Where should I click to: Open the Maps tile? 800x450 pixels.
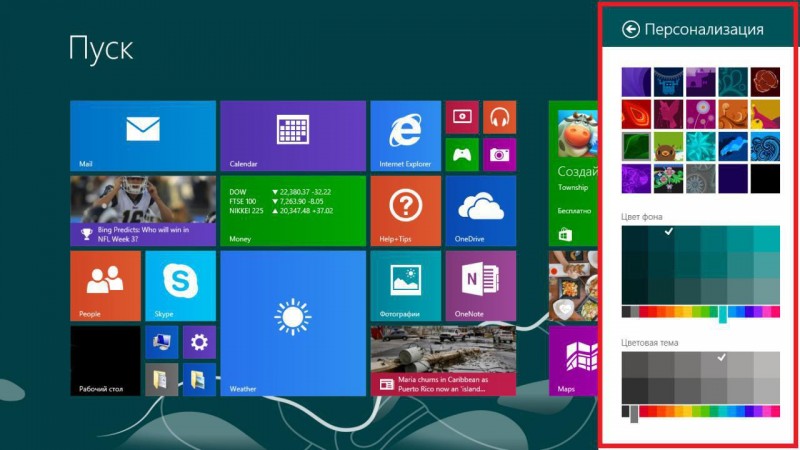[x=573, y=361]
